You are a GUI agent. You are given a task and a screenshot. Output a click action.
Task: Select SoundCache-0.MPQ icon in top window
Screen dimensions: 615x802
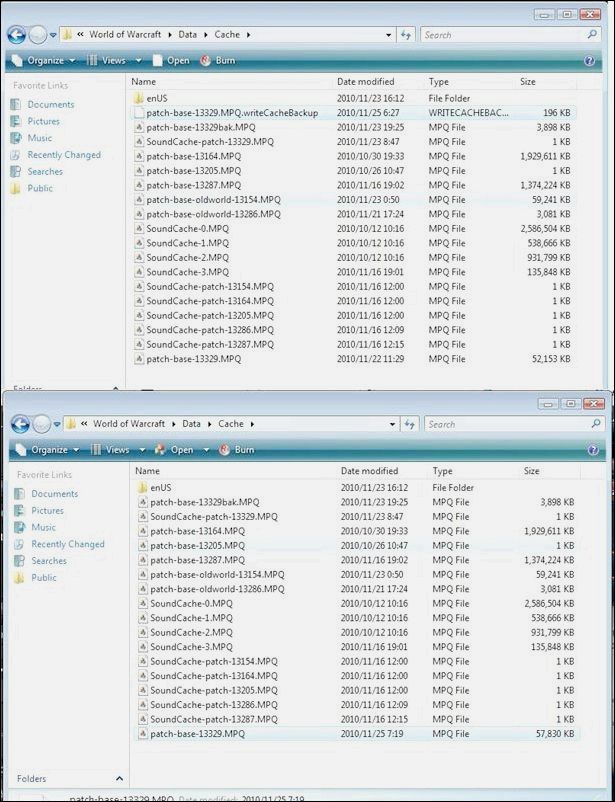click(x=139, y=229)
